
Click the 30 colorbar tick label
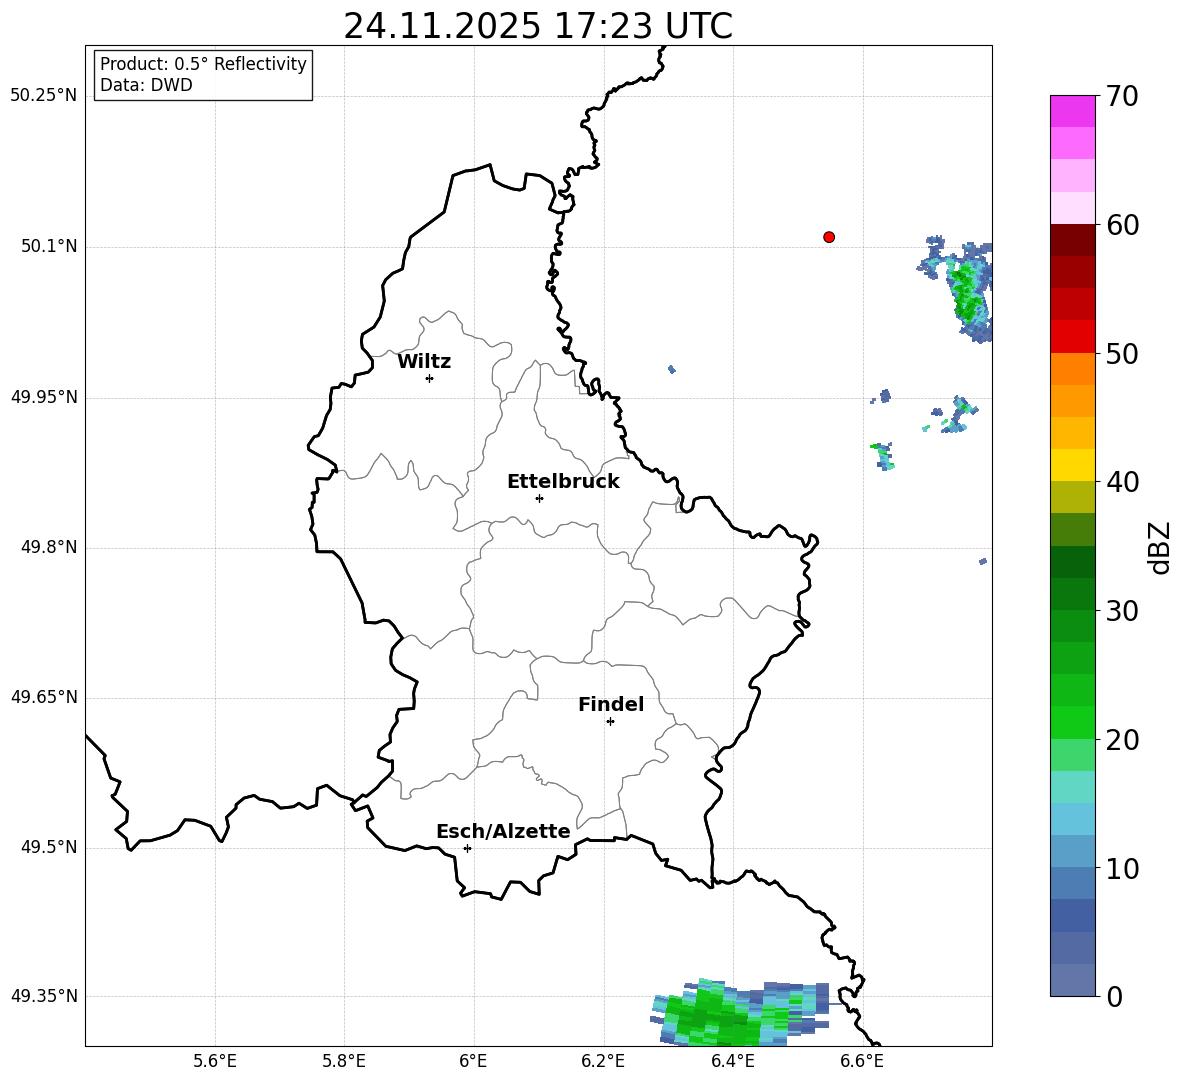tap(1122, 611)
